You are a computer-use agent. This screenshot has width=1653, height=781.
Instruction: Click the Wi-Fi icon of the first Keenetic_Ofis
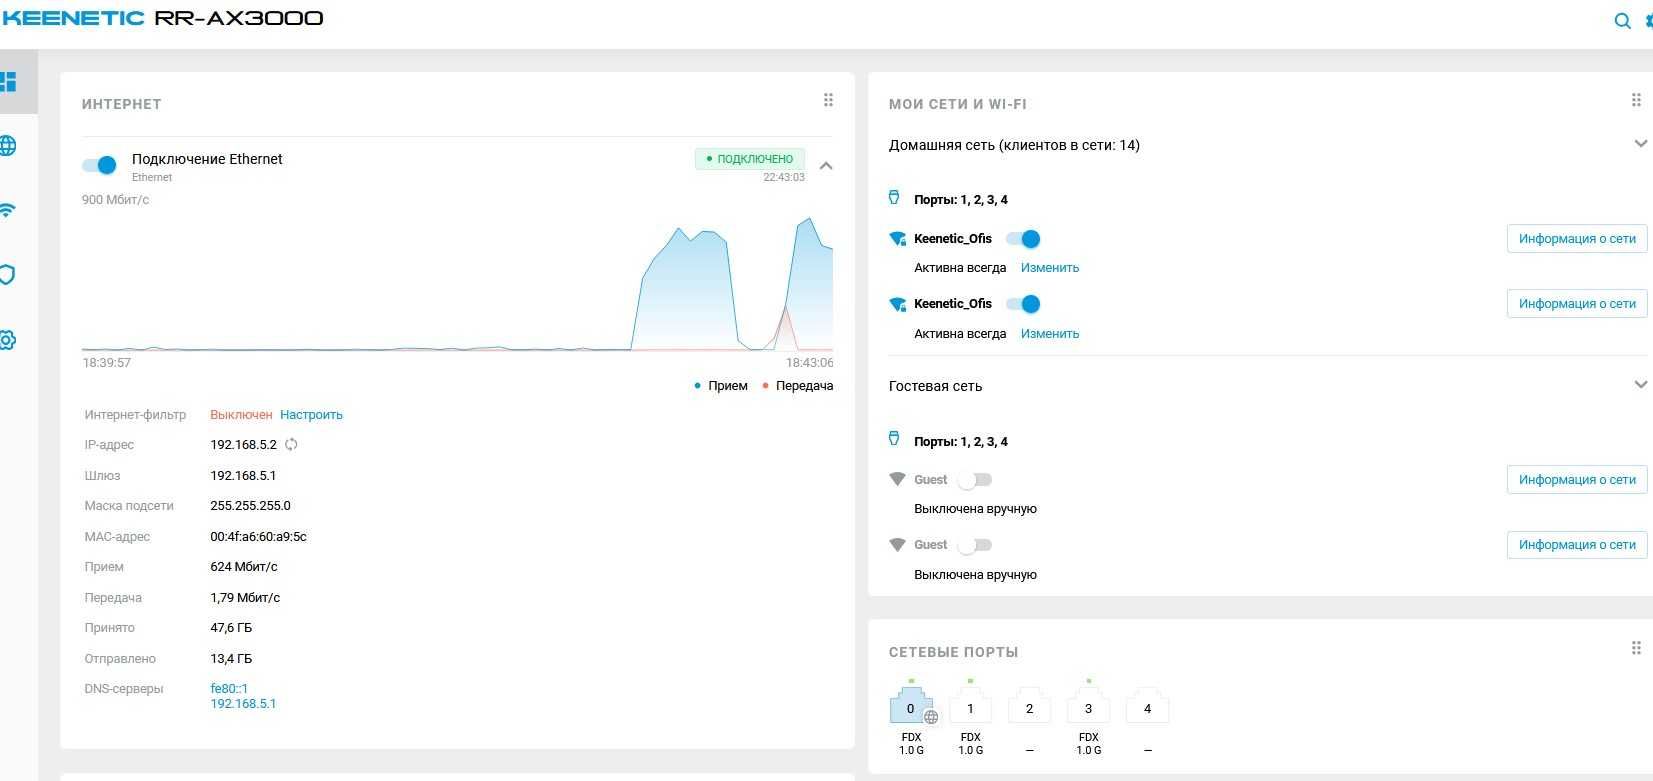pos(897,239)
